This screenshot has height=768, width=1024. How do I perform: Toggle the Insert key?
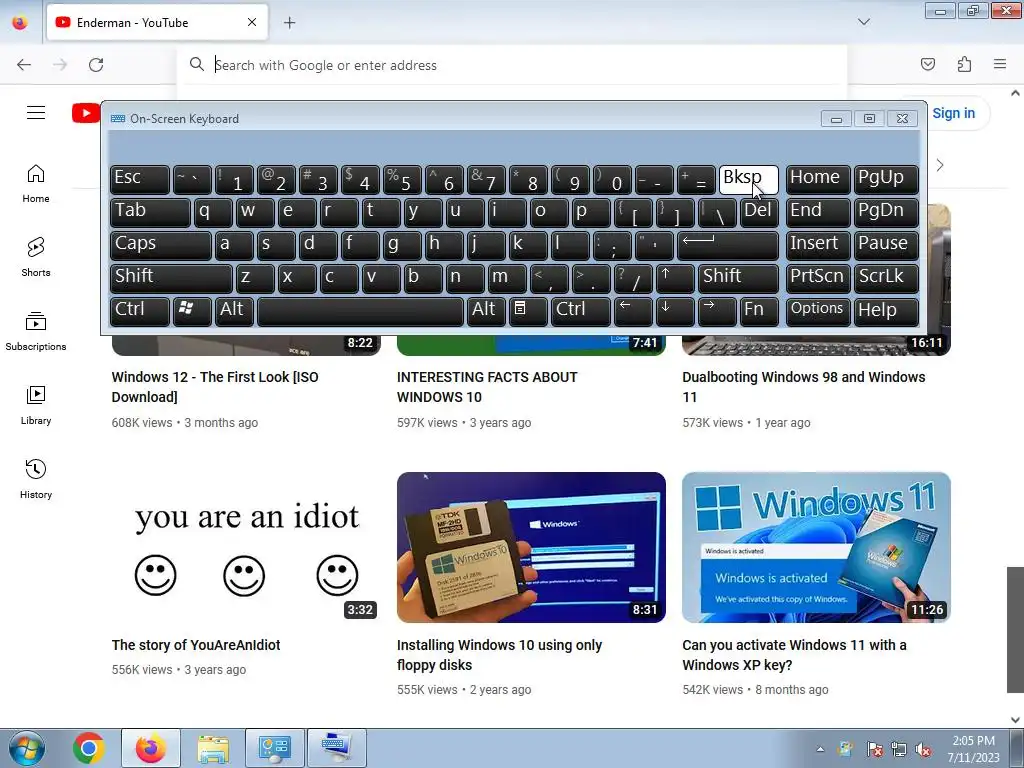point(818,246)
